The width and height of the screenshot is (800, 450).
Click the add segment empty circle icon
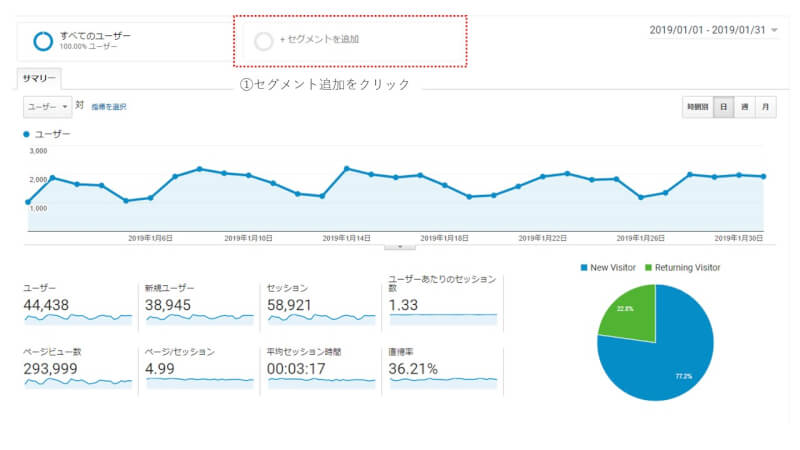coord(264,41)
